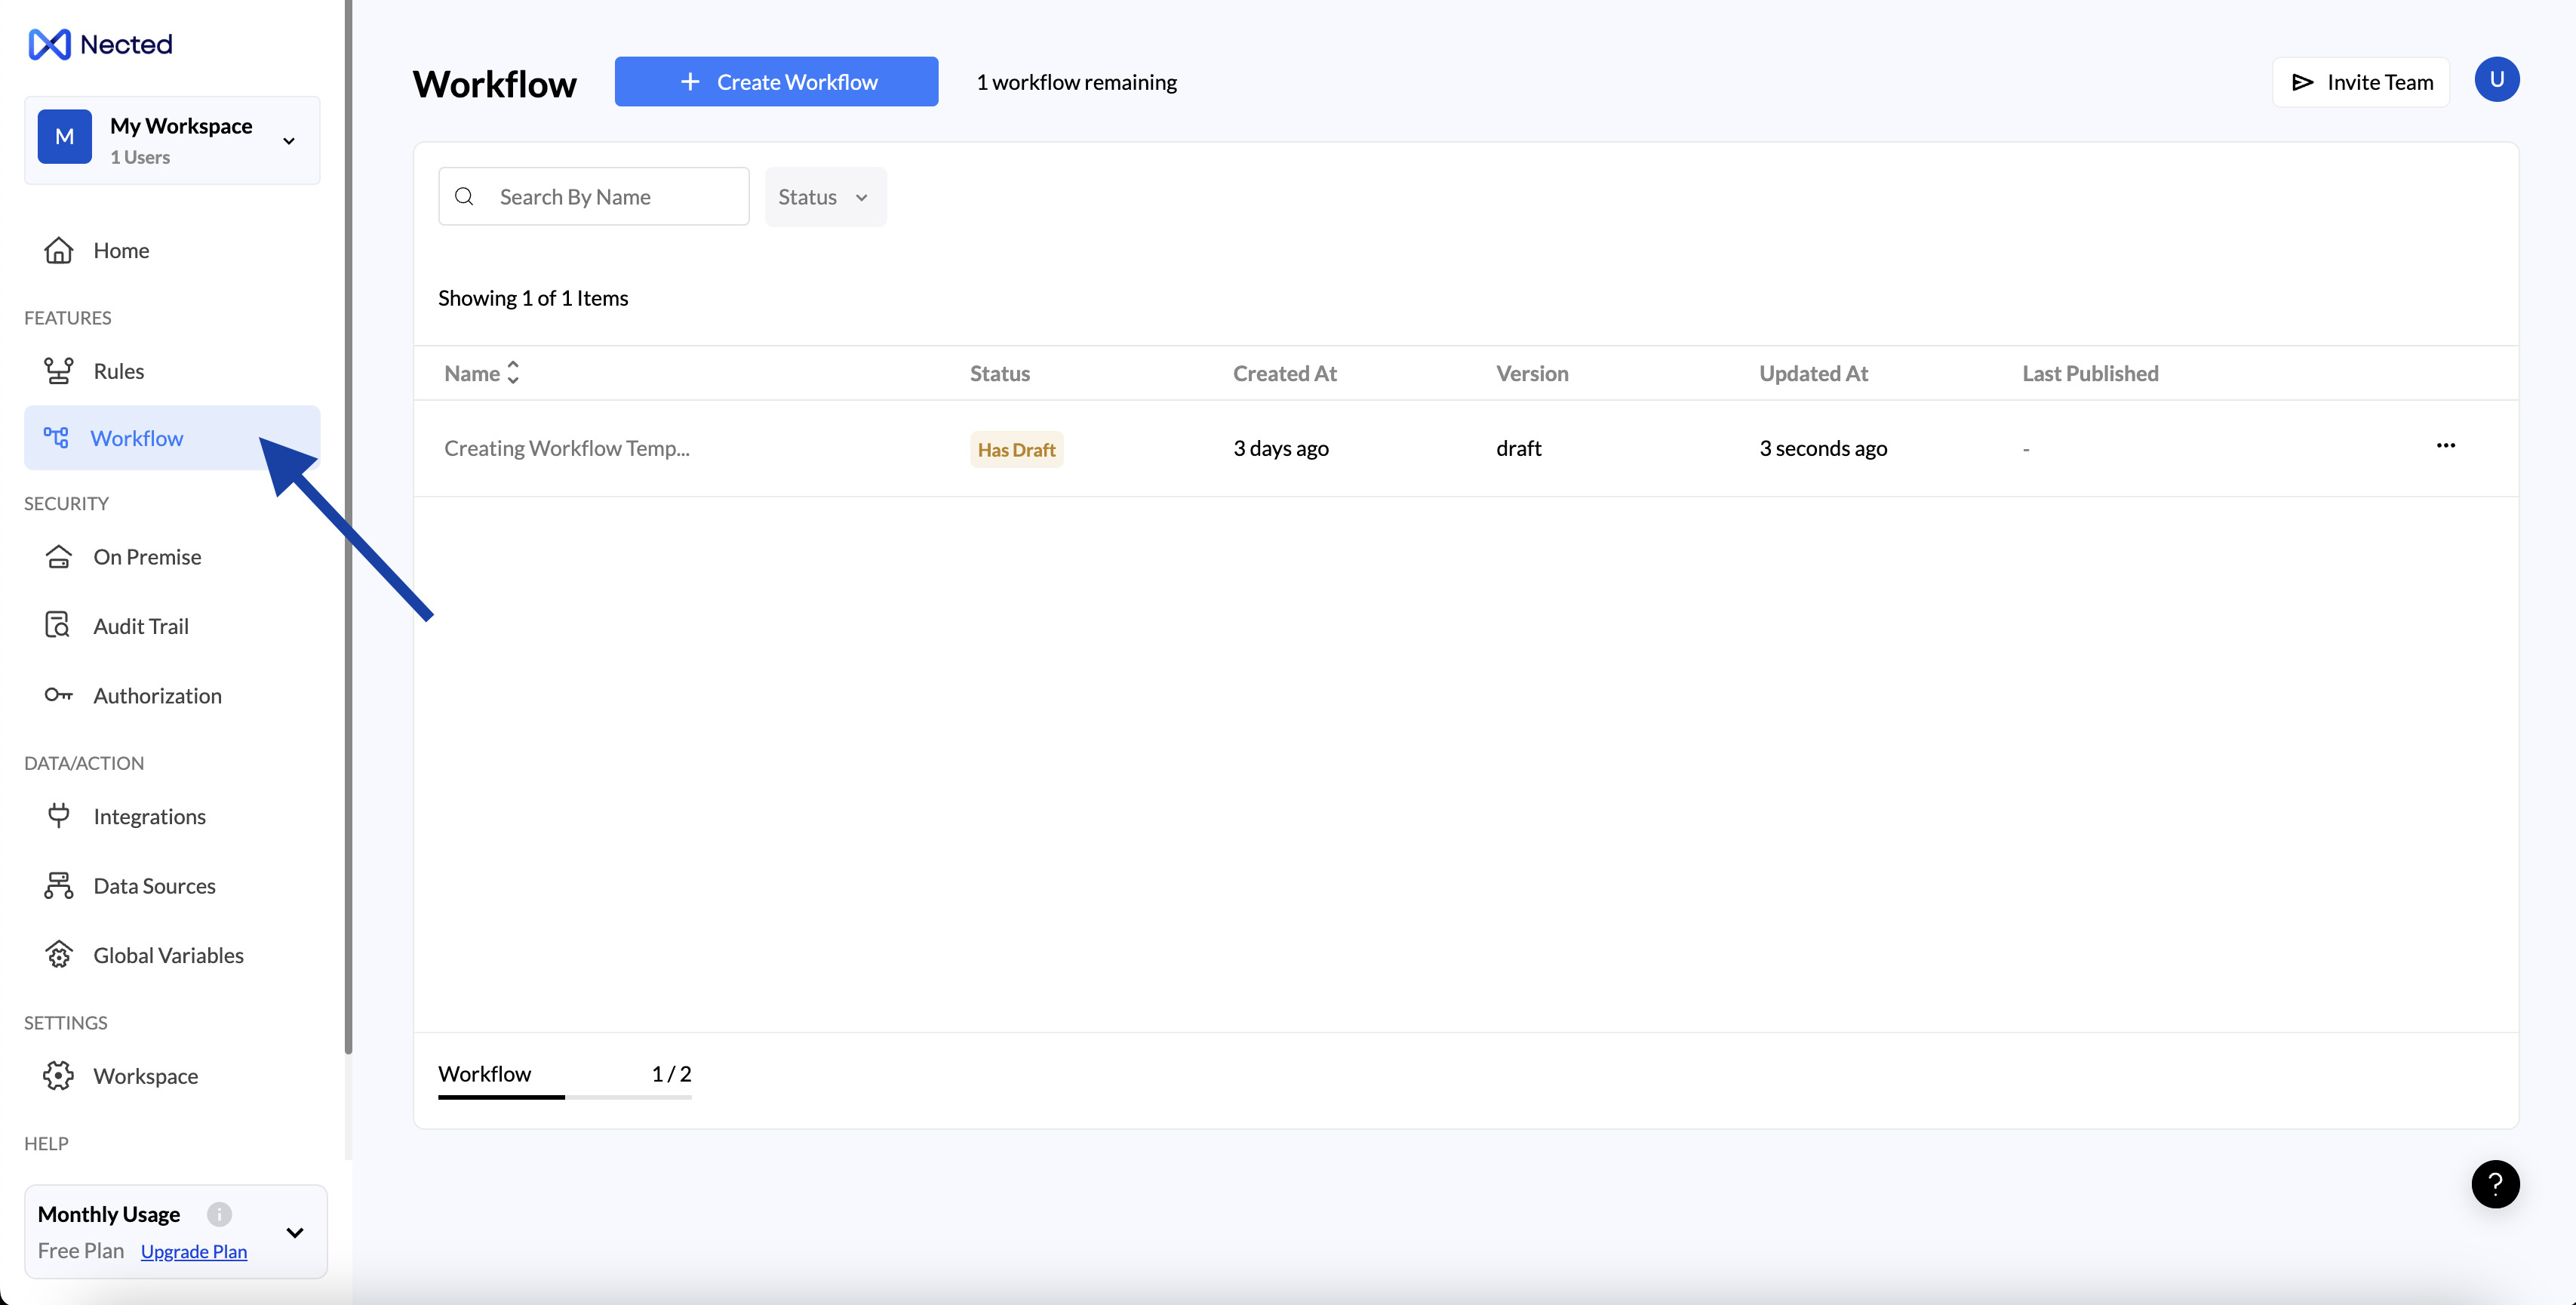Select the Workflow sidebar menu item
Image resolution: width=2576 pixels, height=1305 pixels.
(136, 438)
